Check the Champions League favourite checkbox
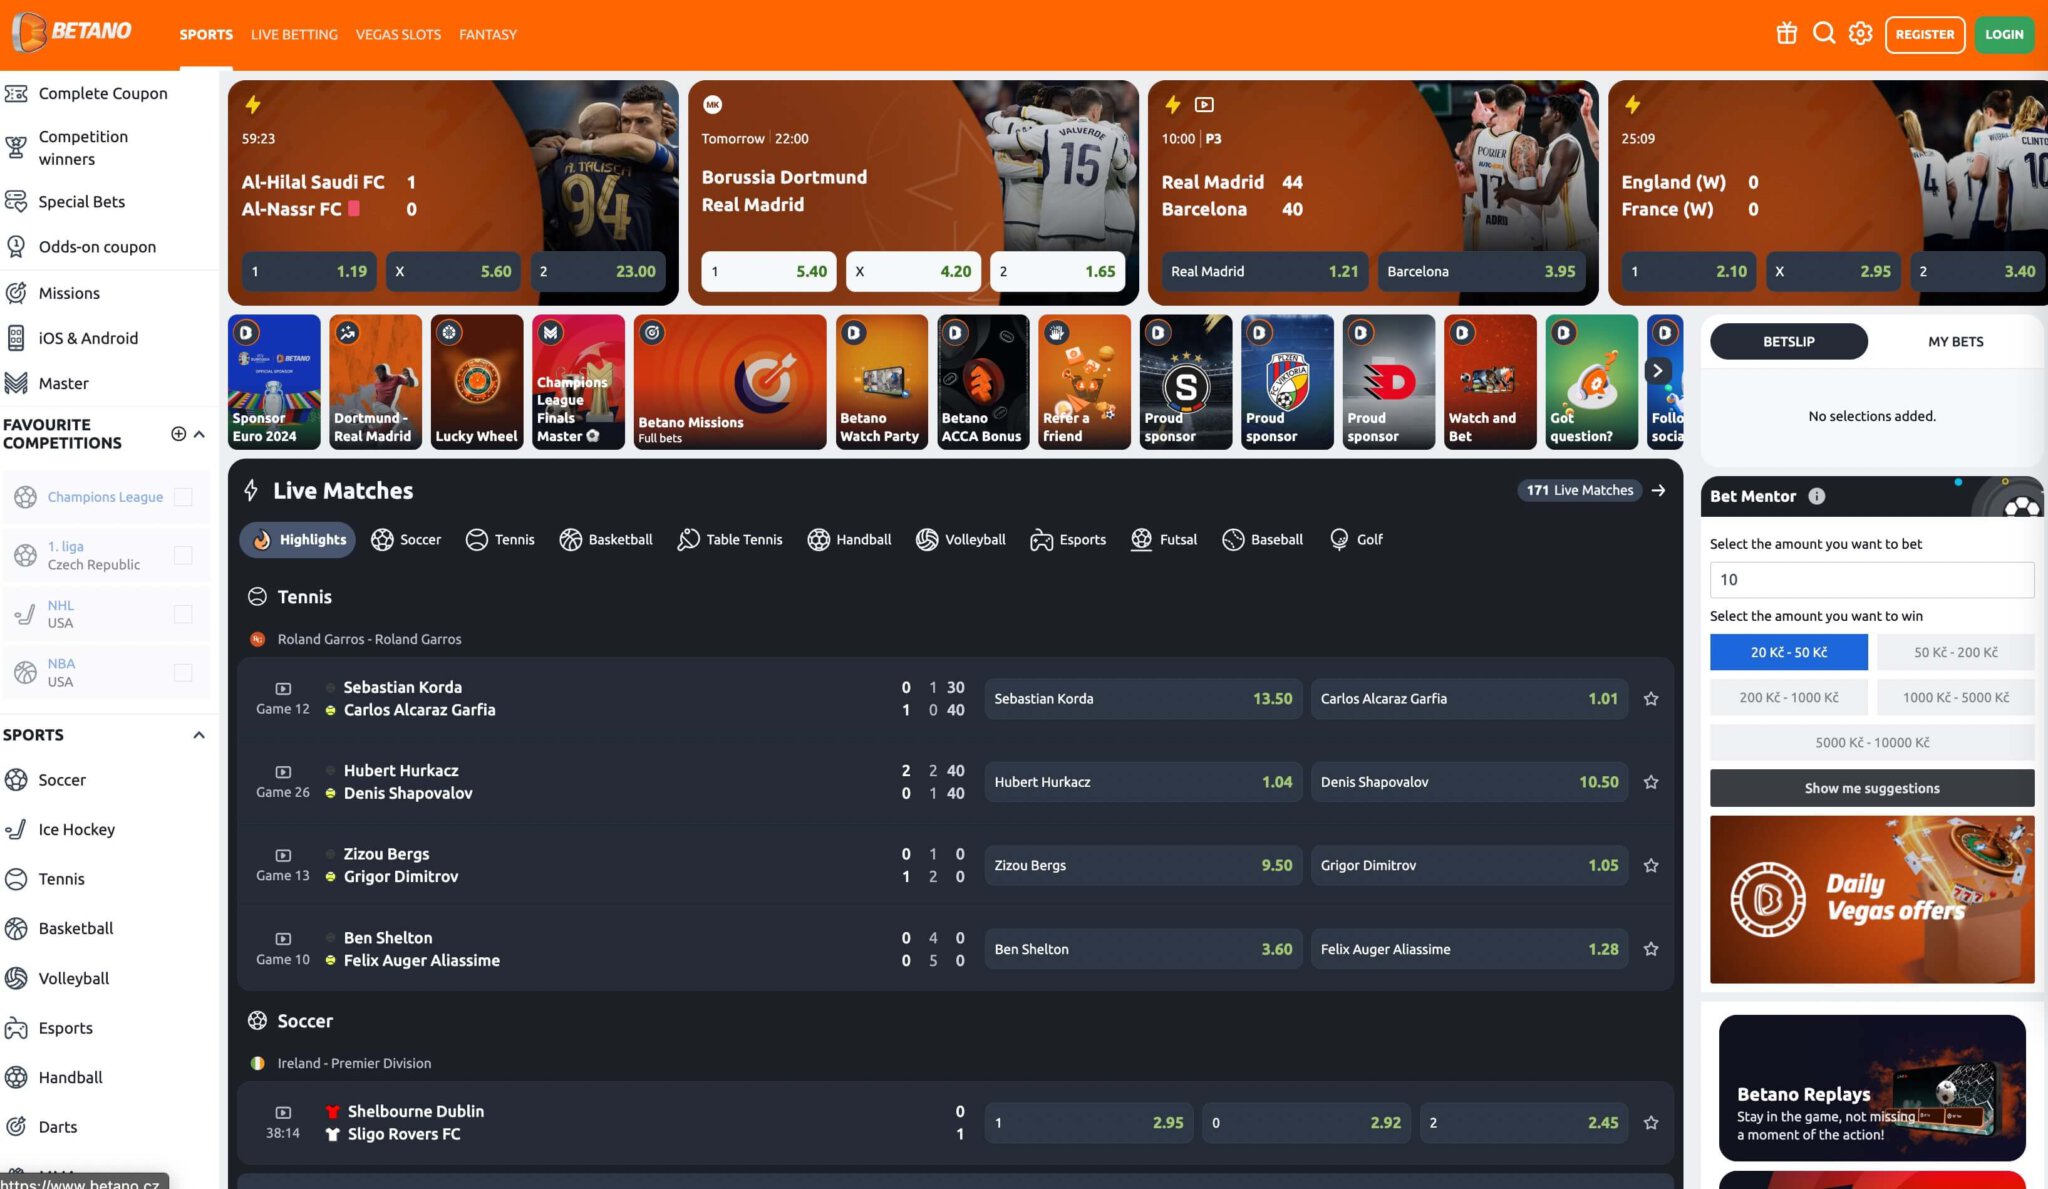The height and width of the screenshot is (1189, 2048). 183,497
